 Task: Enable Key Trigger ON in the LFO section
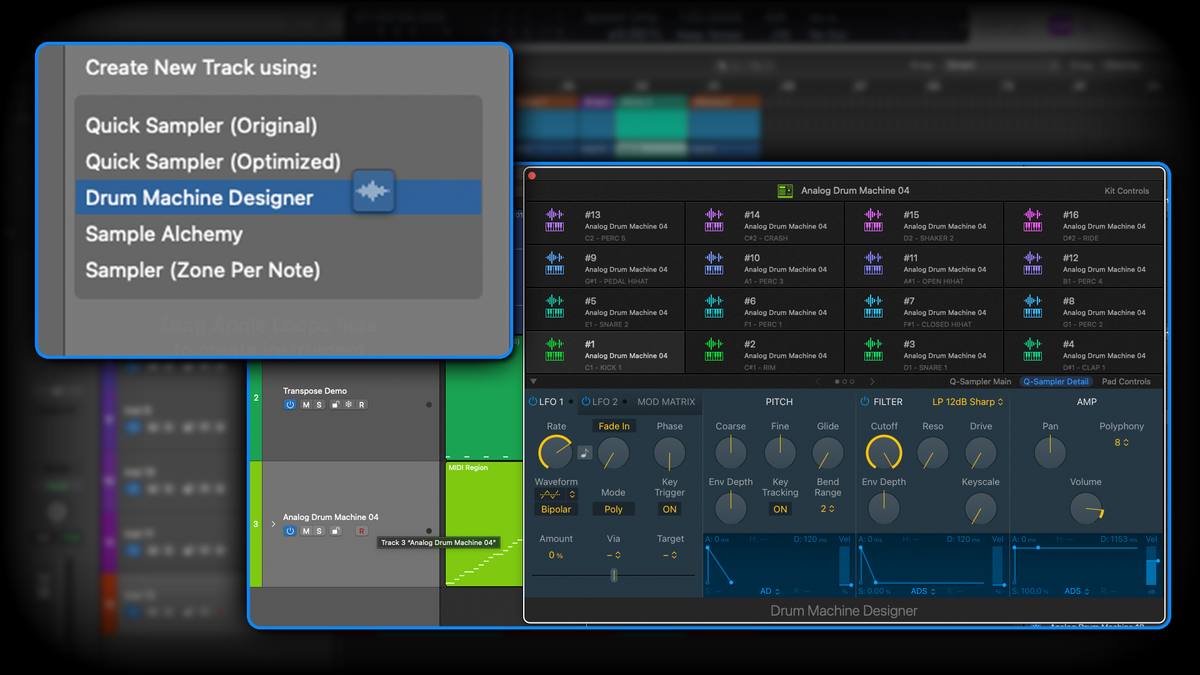click(x=670, y=510)
